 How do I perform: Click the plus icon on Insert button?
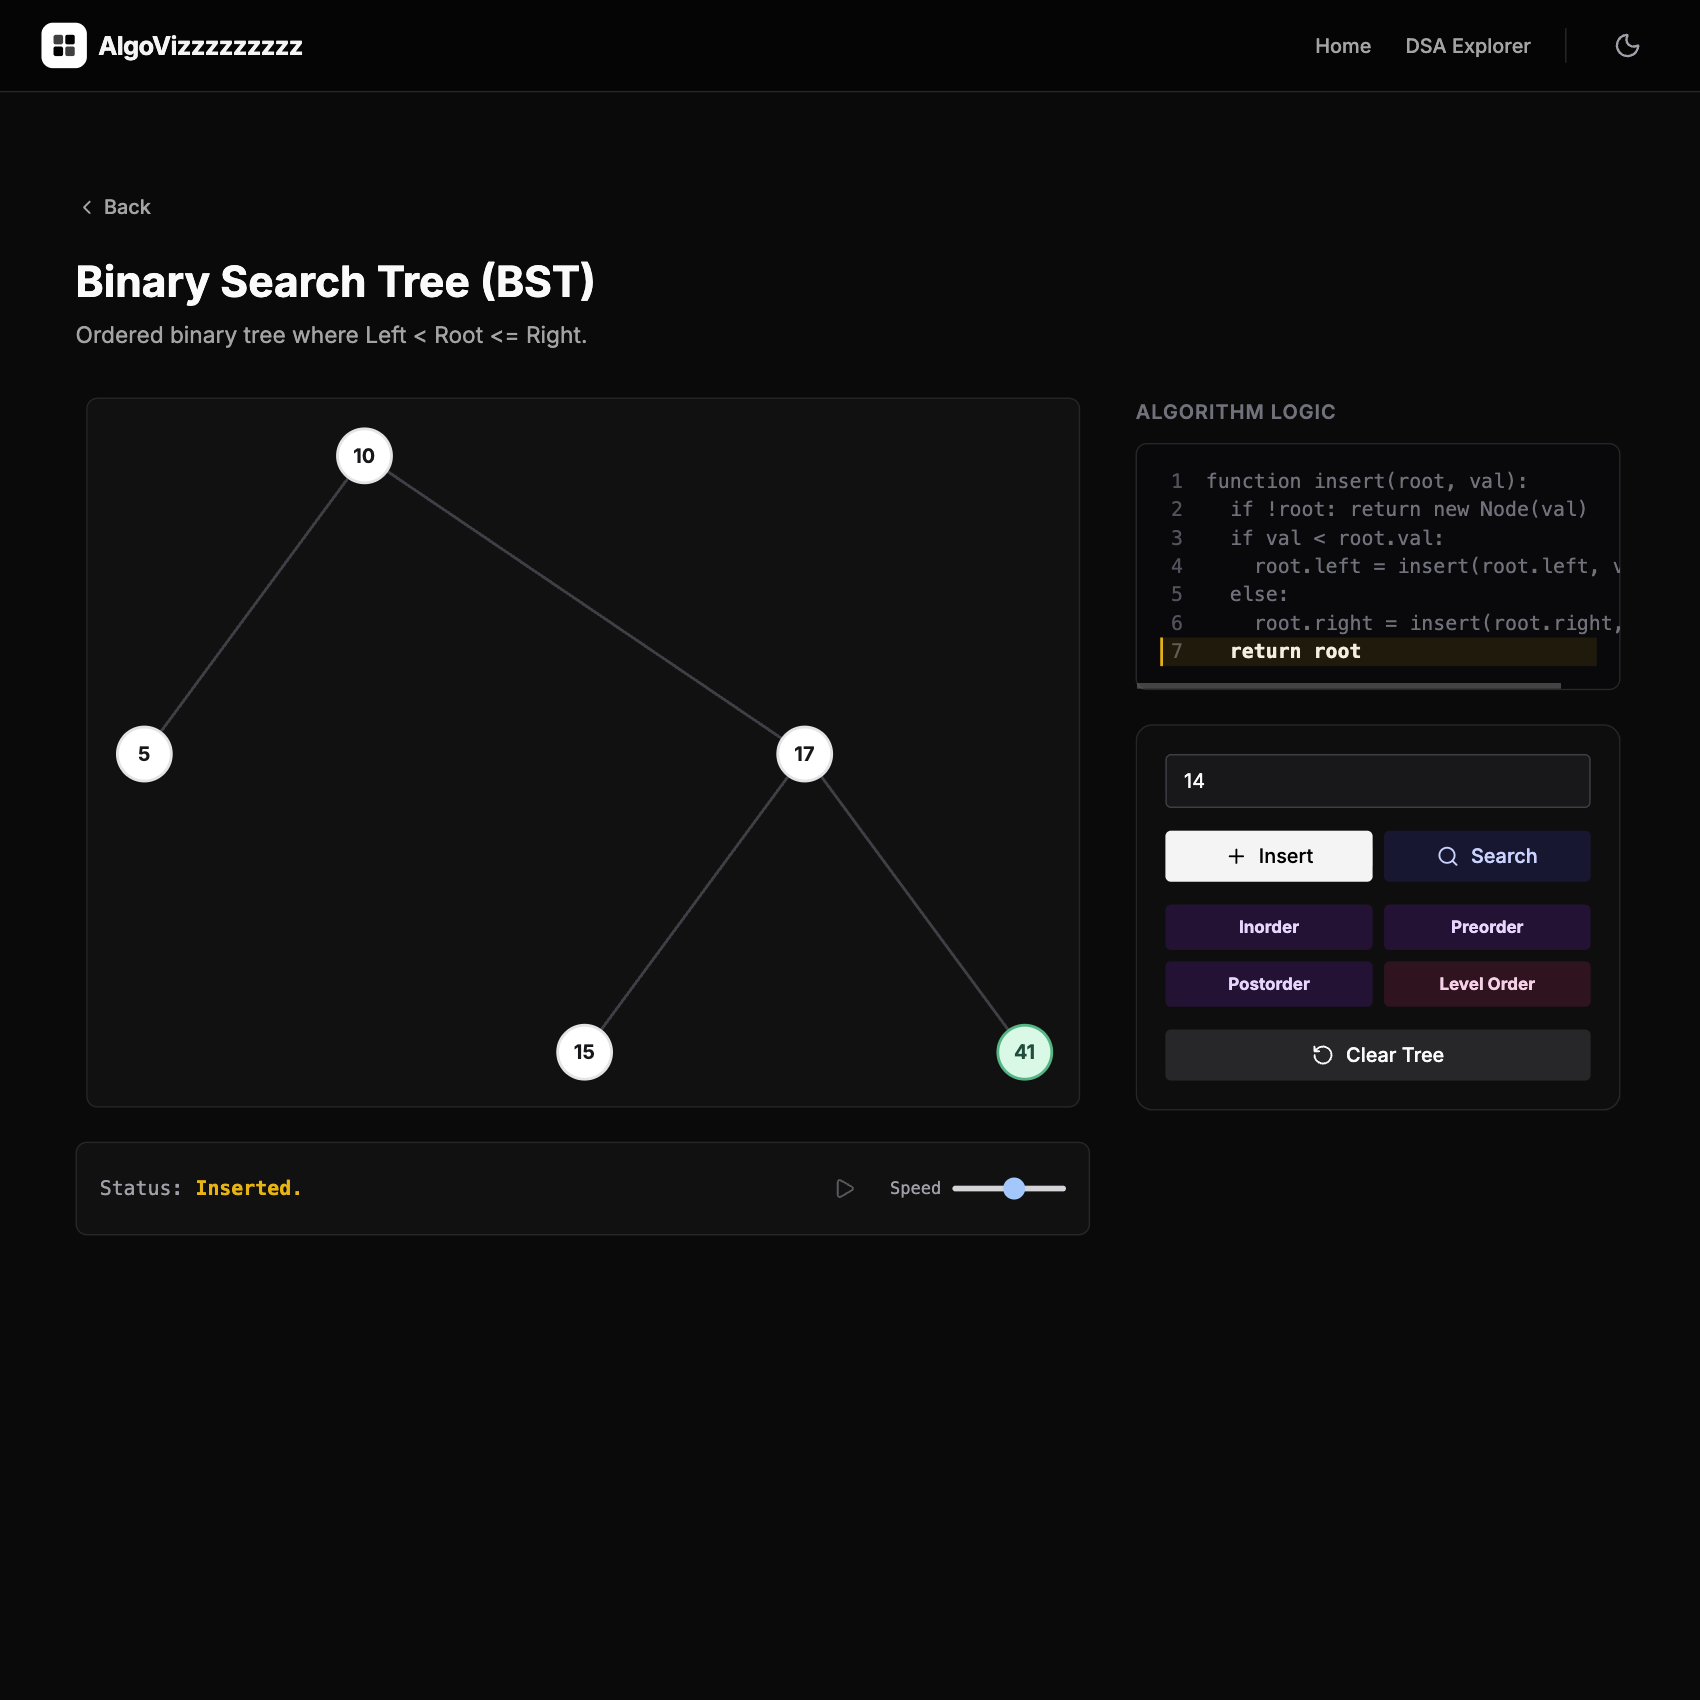tap(1236, 856)
